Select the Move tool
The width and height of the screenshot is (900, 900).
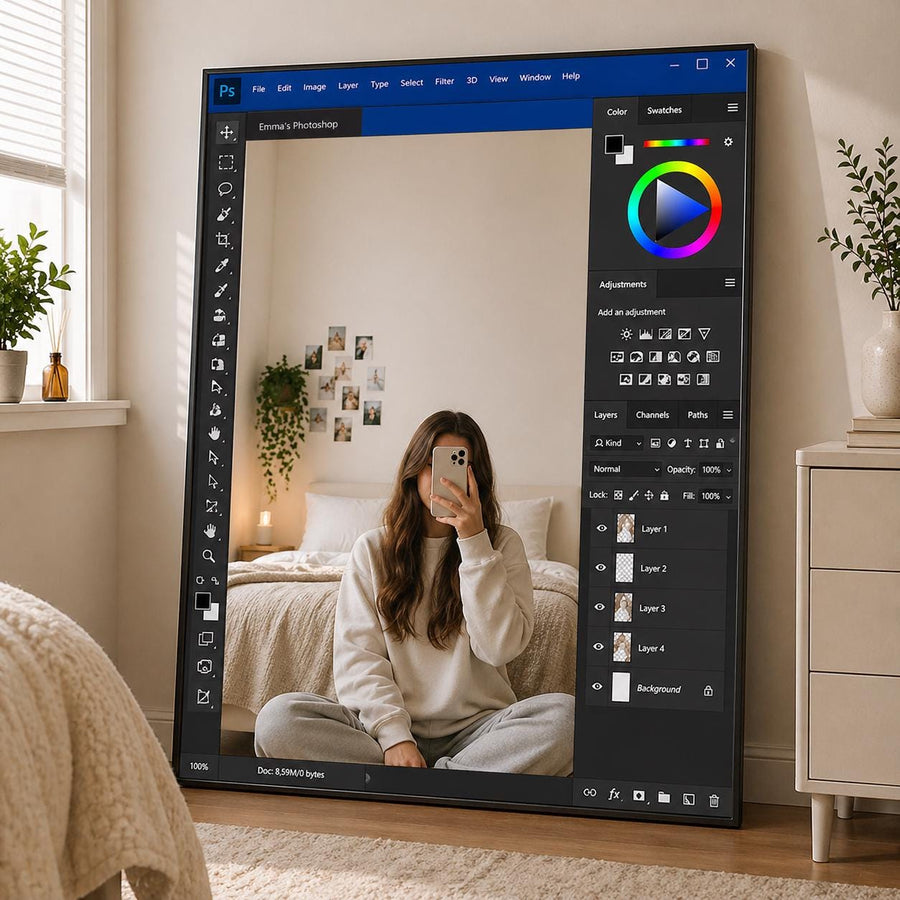[x=227, y=133]
